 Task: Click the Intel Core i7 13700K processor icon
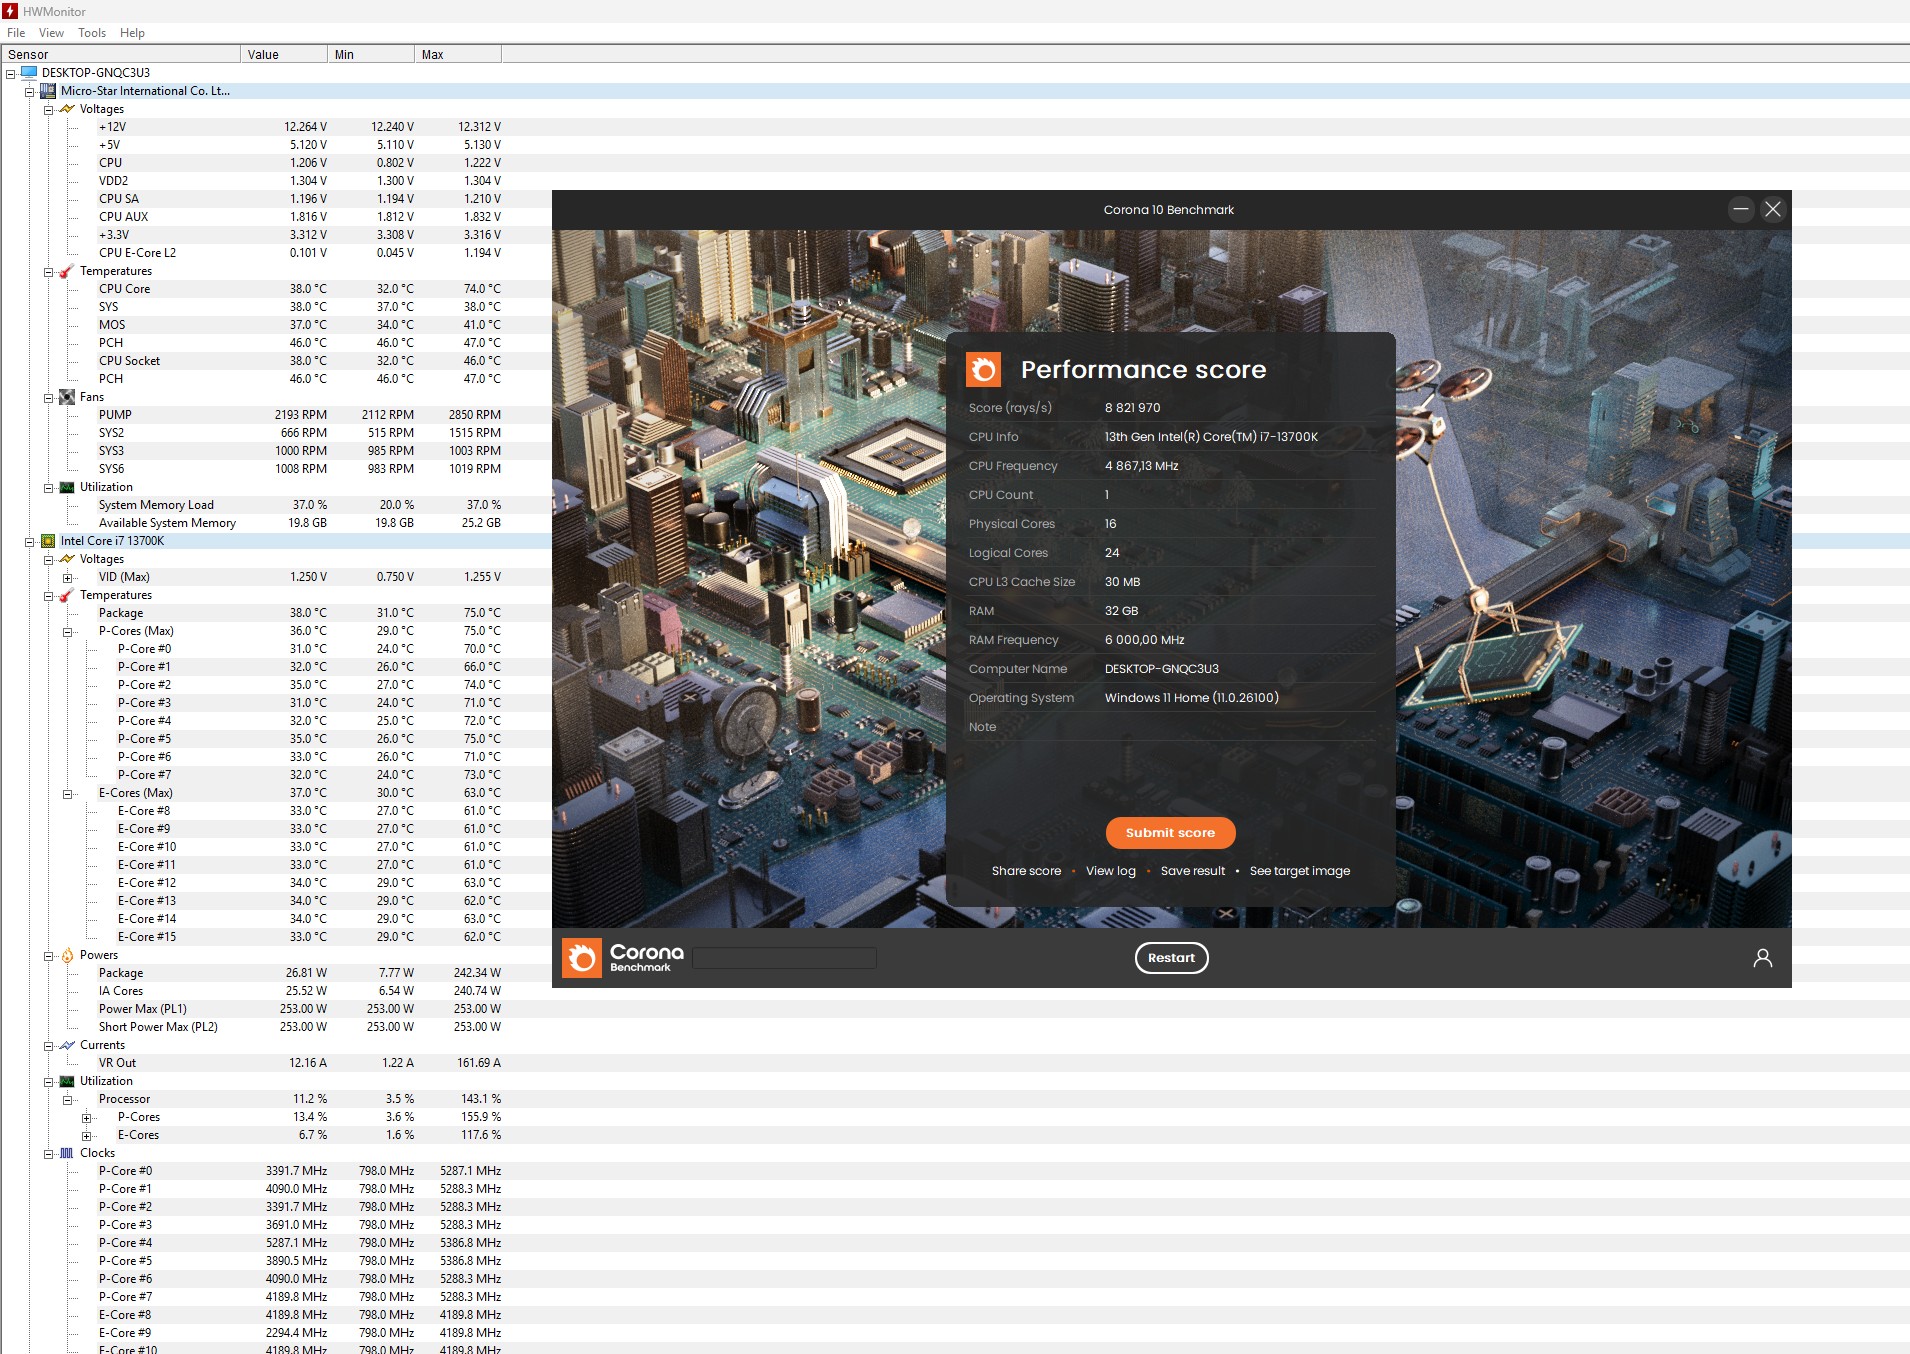coord(48,541)
